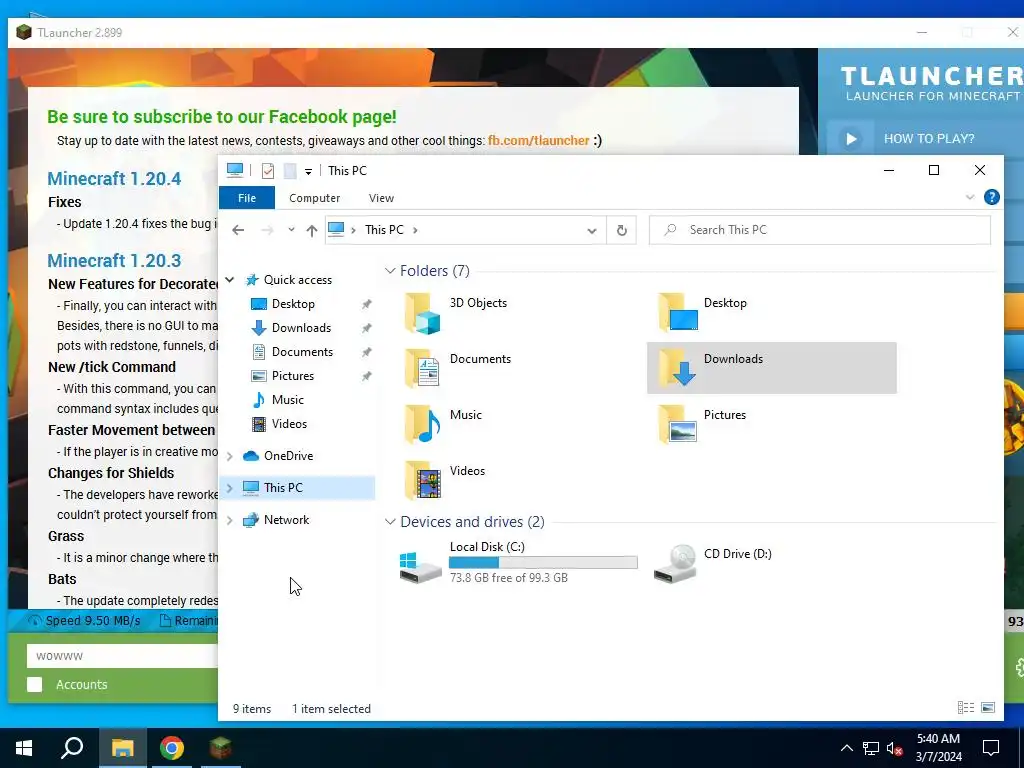The height and width of the screenshot is (768, 1024).
Task: Go up one level with Up arrow
Action: (312, 230)
